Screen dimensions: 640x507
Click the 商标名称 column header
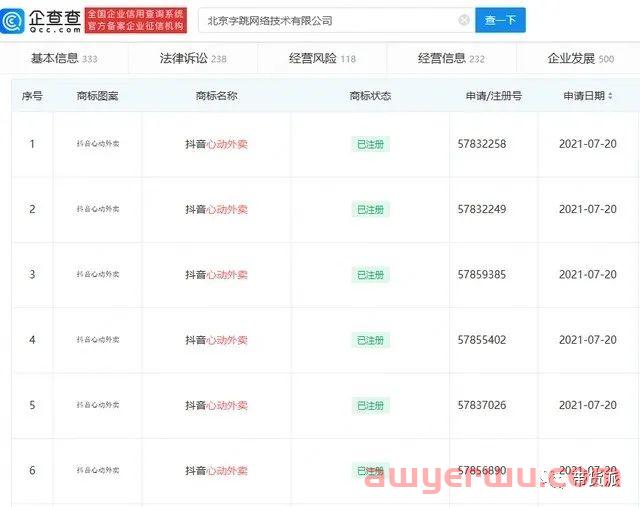216,96
